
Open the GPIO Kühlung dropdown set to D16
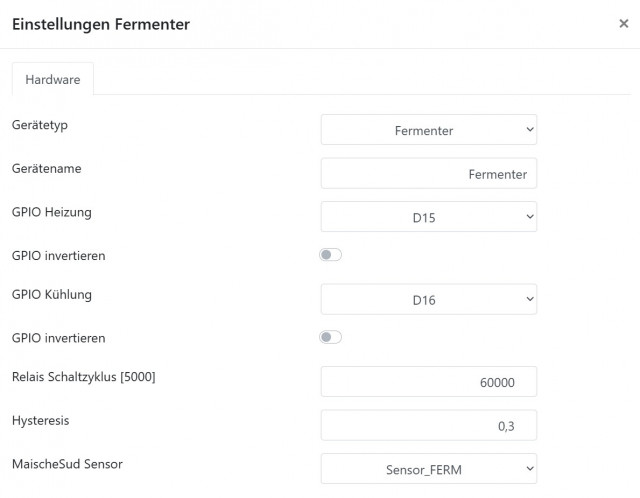click(429, 299)
